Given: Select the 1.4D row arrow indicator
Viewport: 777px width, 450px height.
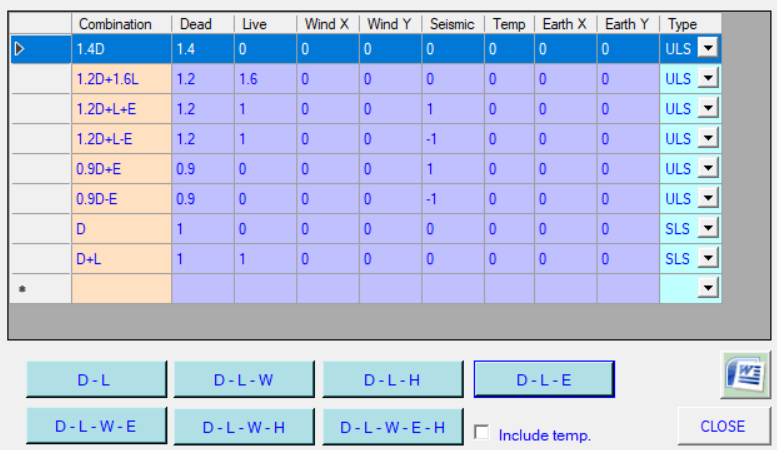Looking at the screenshot, I should 19,49.
